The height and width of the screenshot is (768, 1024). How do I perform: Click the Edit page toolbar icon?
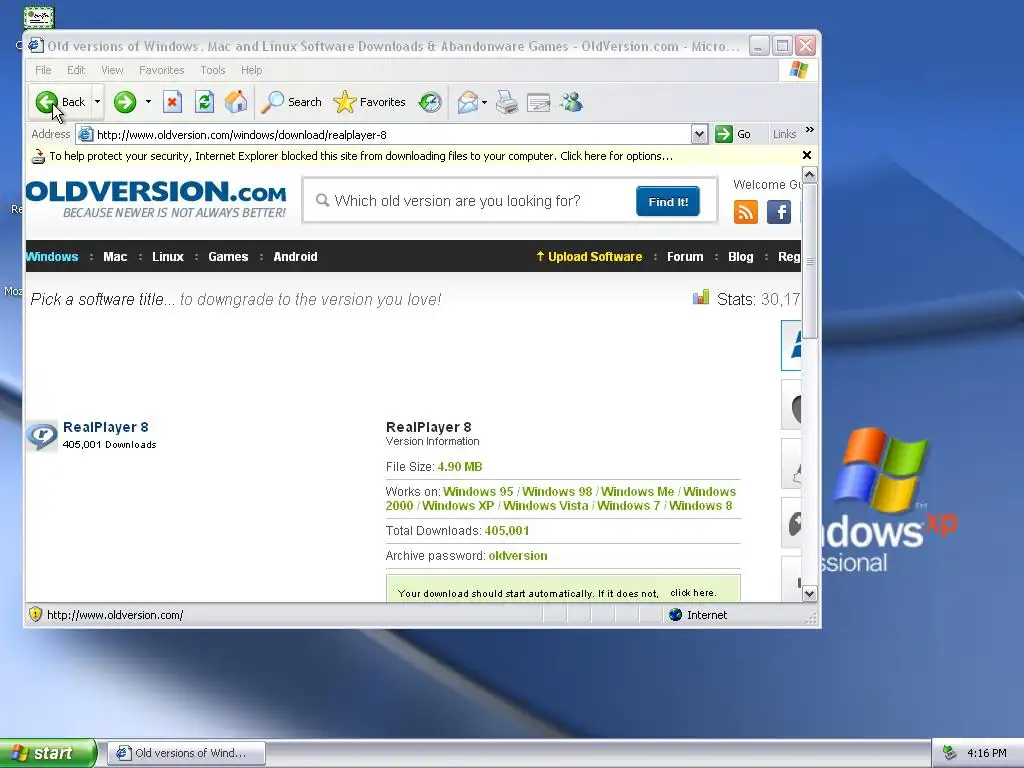click(538, 103)
